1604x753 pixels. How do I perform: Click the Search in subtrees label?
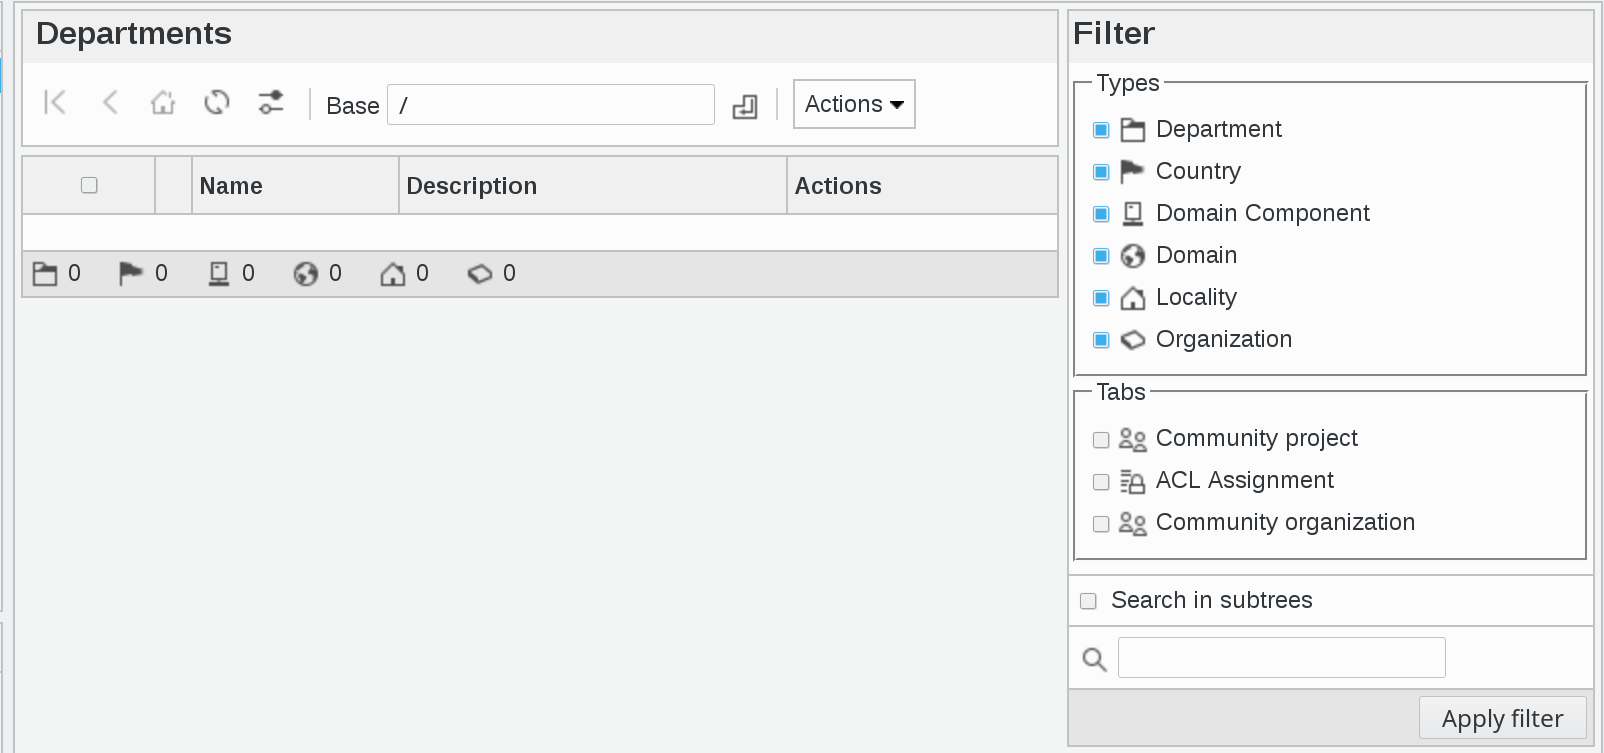pos(1212,600)
